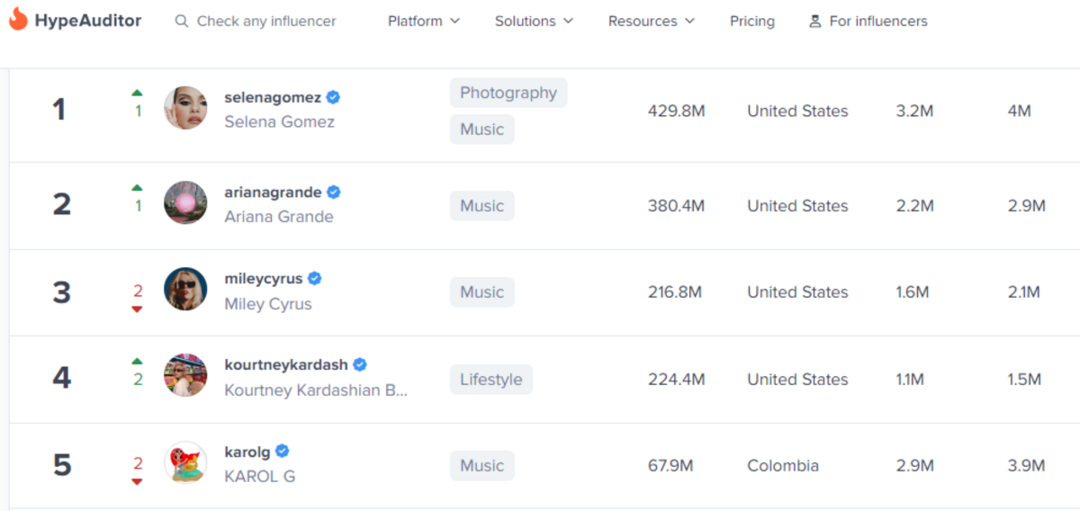Click KAROL G's verified badge icon
Screen dimensions: 1080x511
[x=283, y=451]
